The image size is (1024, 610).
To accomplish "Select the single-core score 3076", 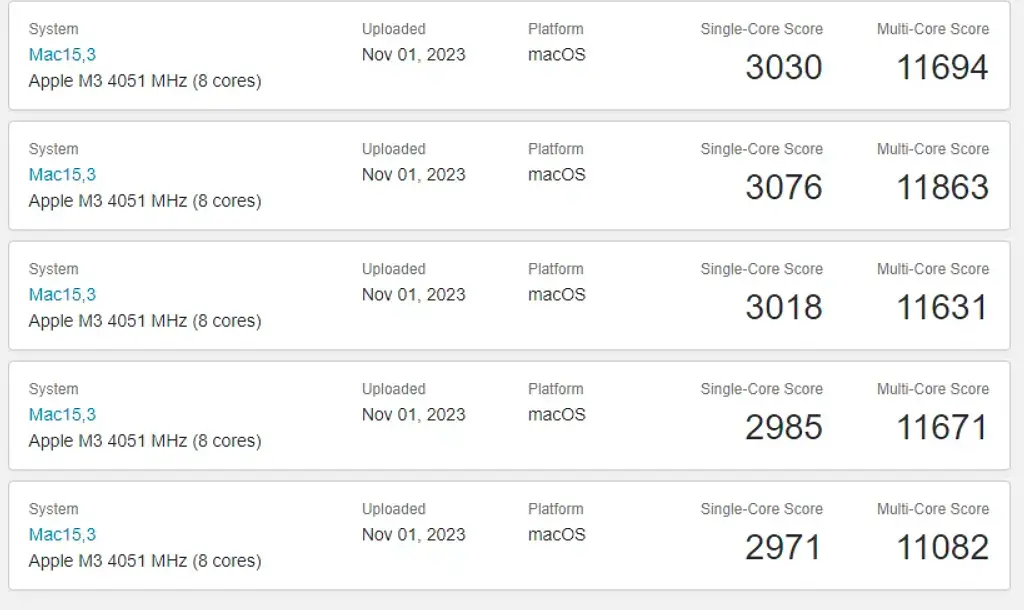I will 783,188.
